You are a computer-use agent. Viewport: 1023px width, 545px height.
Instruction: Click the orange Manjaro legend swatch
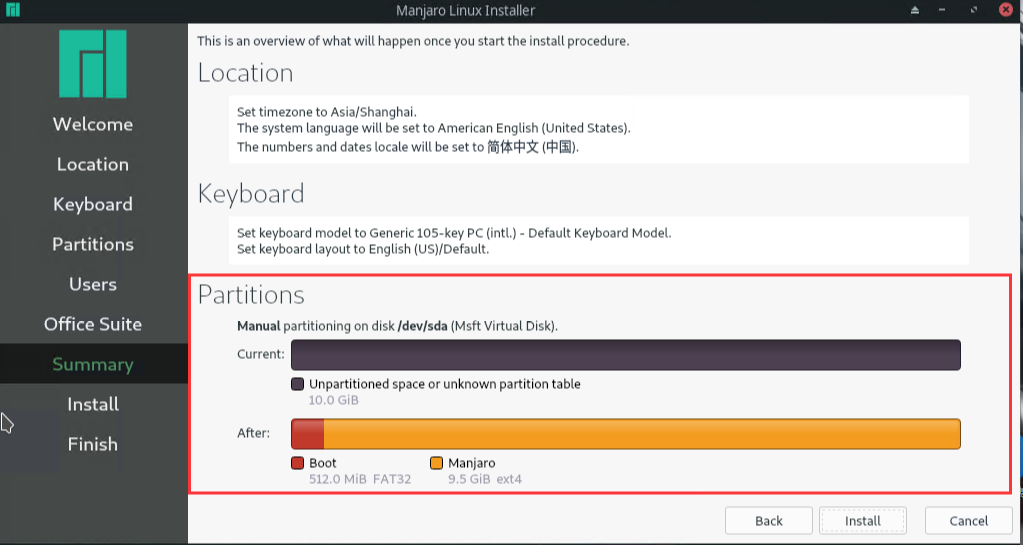pyautogui.click(x=436, y=463)
